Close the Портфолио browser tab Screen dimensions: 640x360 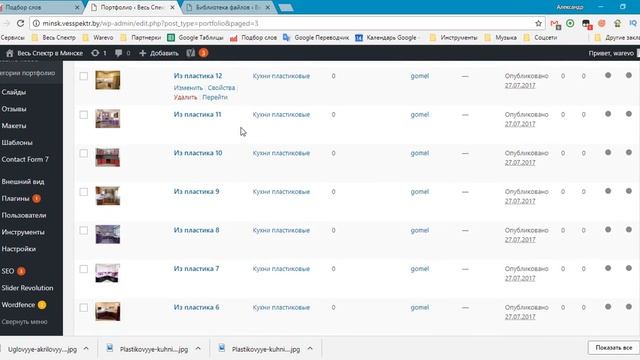coord(172,7)
